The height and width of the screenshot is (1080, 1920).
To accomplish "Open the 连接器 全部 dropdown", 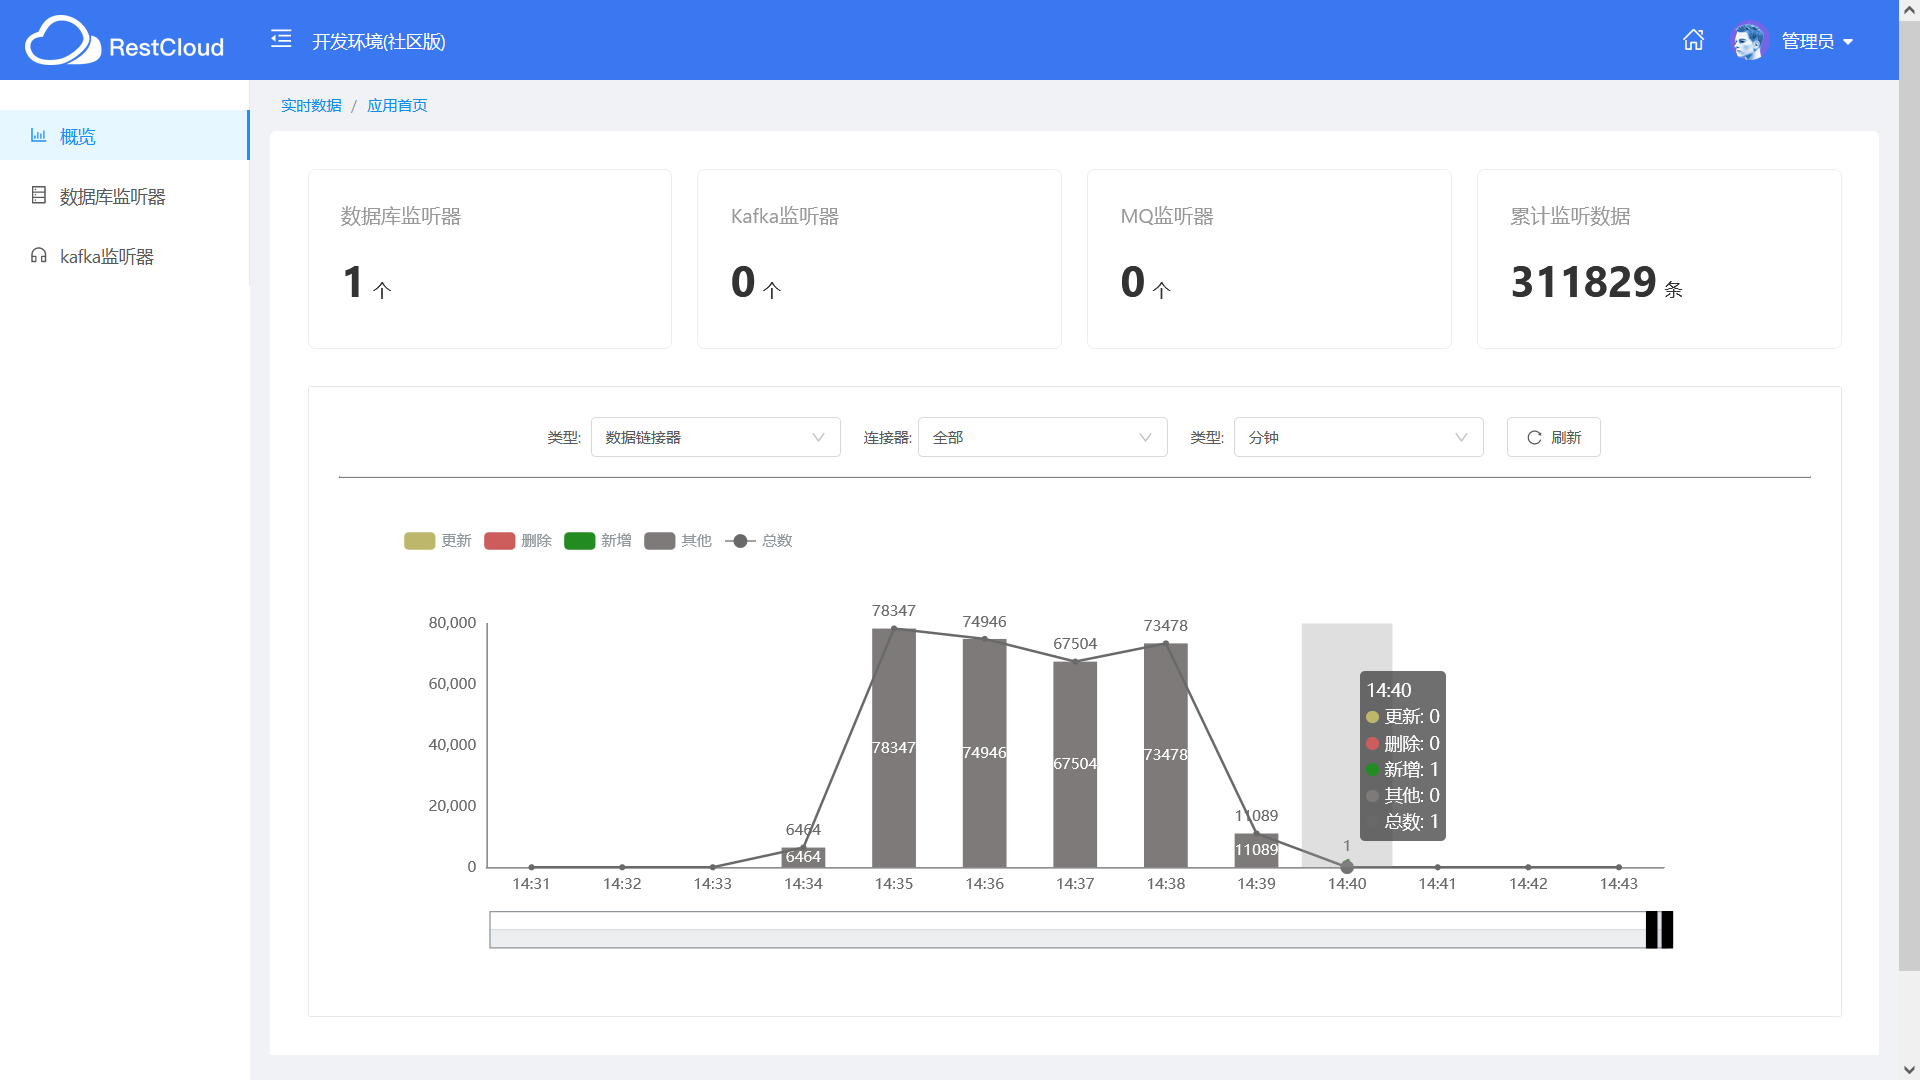I will 1042,438.
